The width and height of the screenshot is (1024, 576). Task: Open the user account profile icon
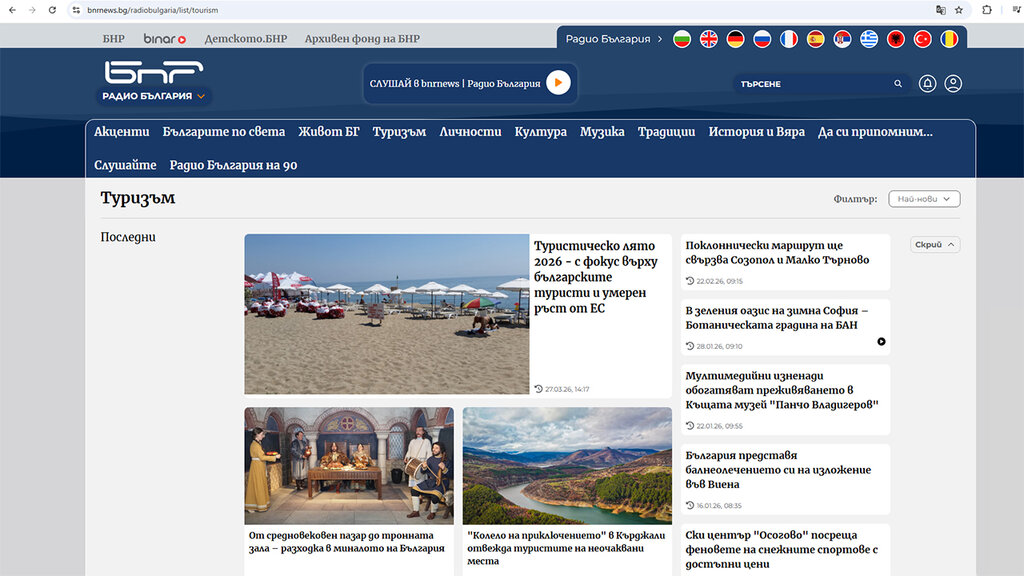coord(953,84)
